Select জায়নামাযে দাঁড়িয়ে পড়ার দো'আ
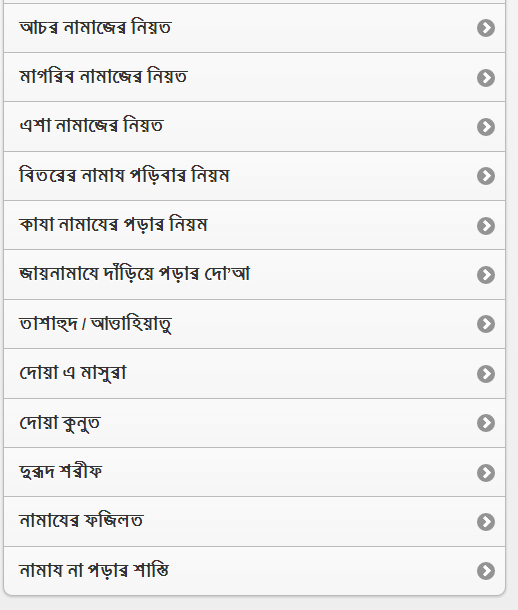Image resolution: width=518 pixels, height=610 pixels. pyautogui.click(x=254, y=275)
